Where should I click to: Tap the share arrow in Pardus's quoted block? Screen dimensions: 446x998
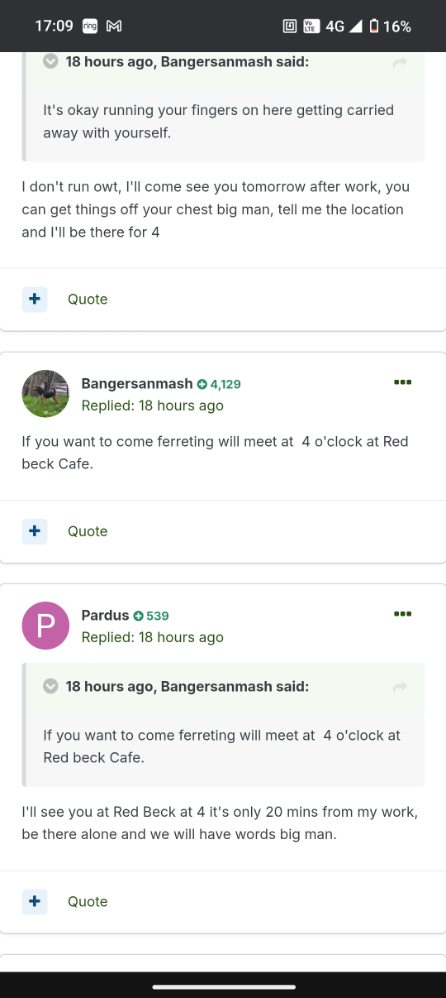(x=400, y=687)
